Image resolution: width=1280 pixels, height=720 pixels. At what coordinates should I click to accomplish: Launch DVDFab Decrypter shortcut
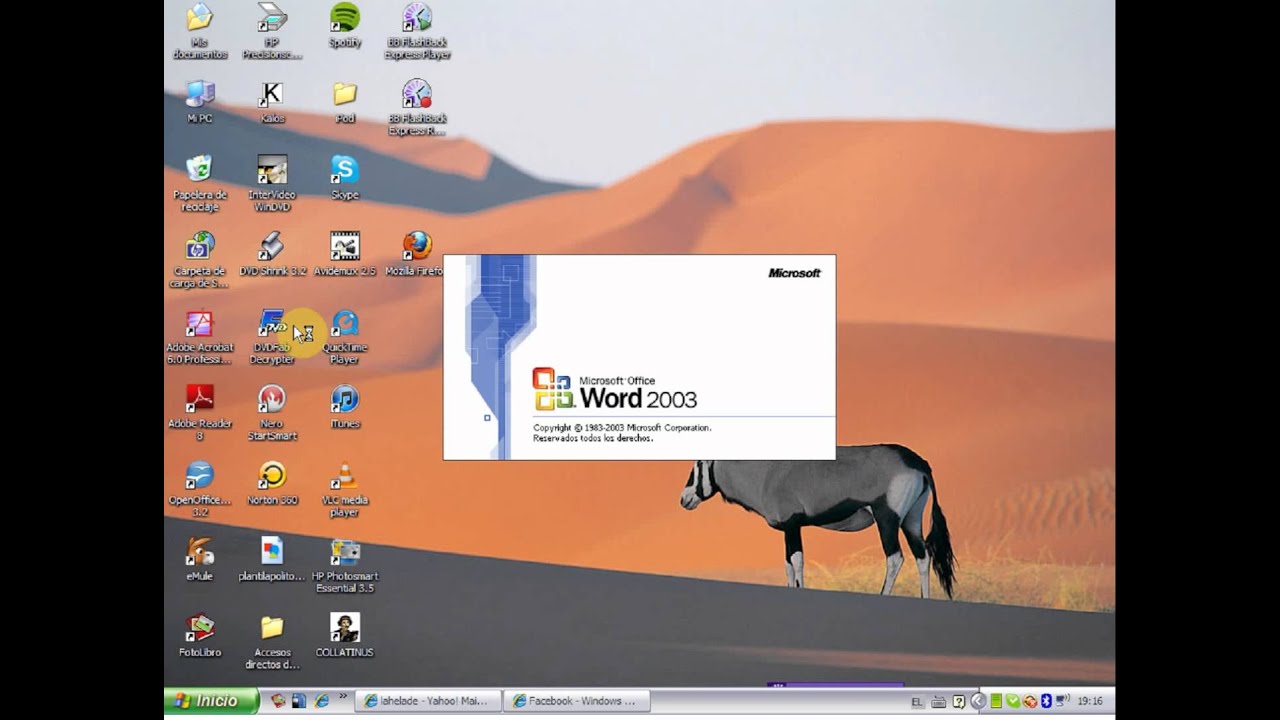pos(272,336)
